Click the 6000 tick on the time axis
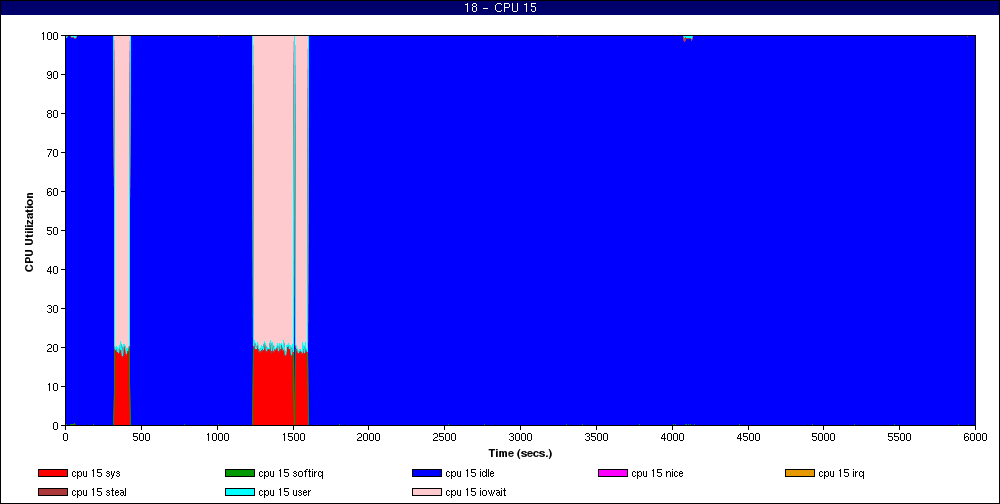The width and height of the screenshot is (1000, 504). (x=975, y=438)
